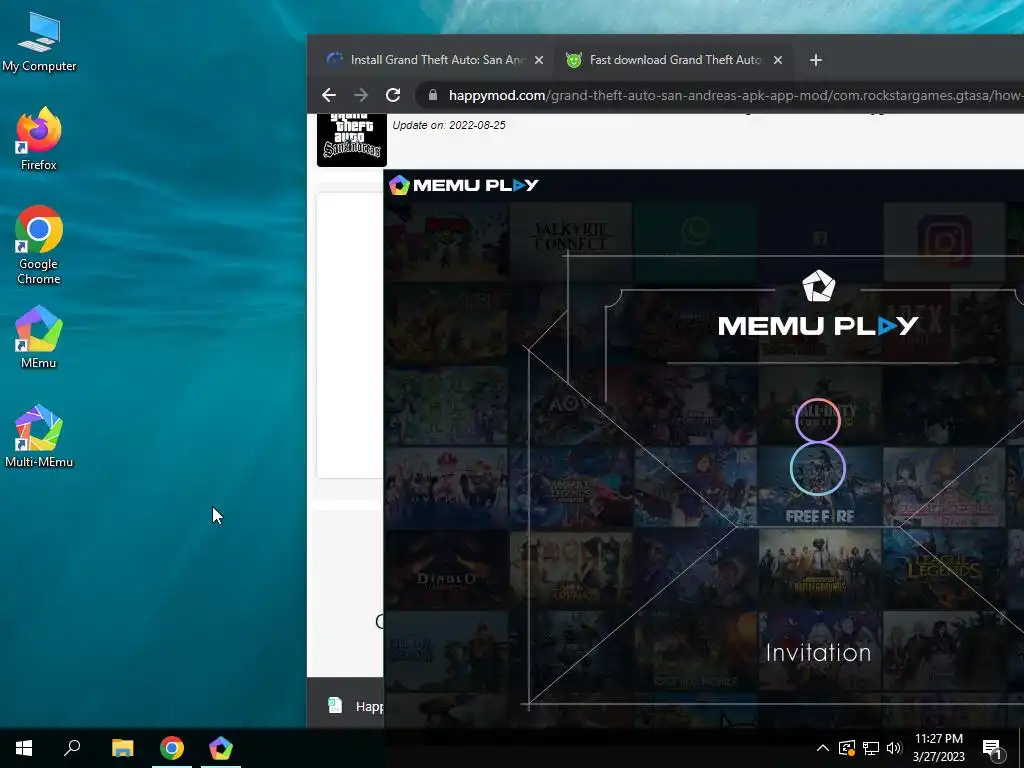Show the clock and calendar at 11:27 PM

[938, 748]
